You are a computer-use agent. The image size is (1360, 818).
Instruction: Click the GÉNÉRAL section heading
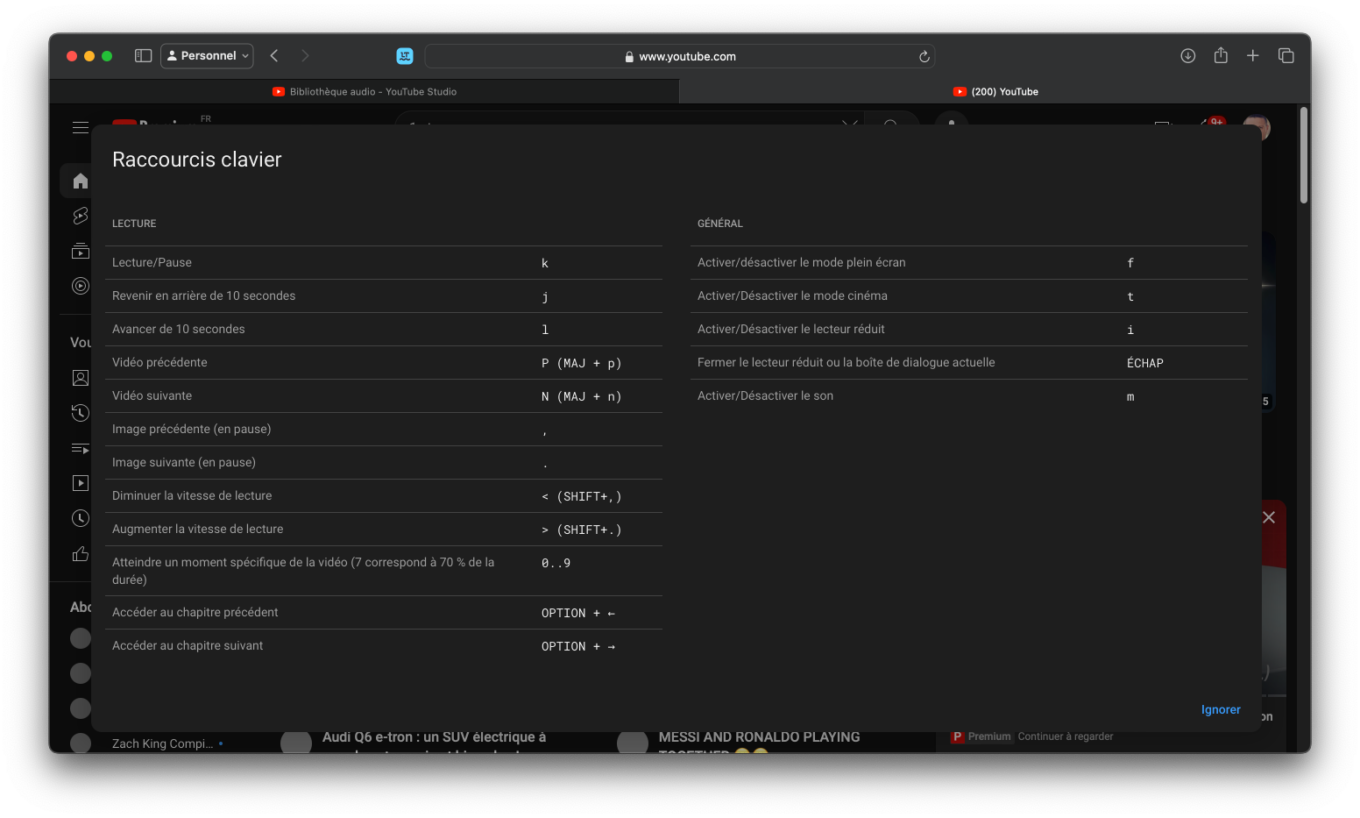[720, 223]
